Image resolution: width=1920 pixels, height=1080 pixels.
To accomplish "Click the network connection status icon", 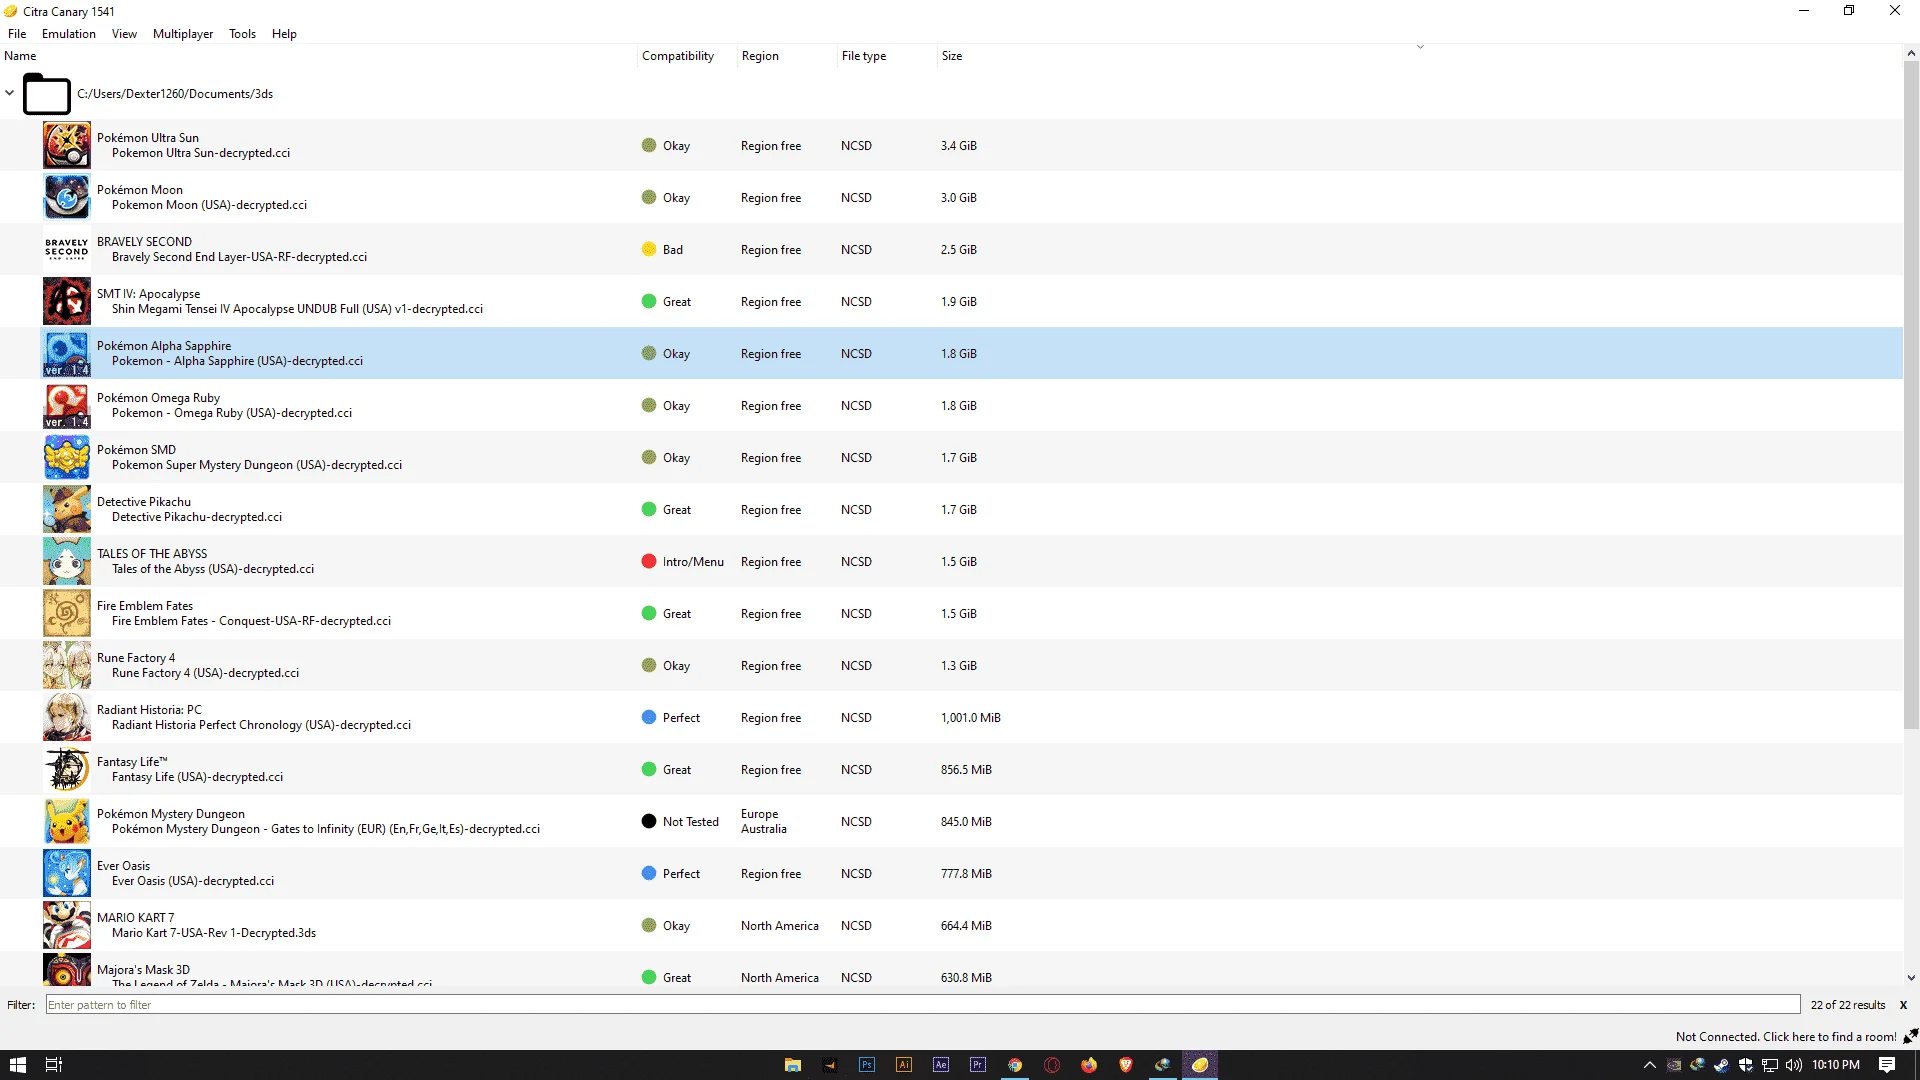I will coord(1910,1036).
